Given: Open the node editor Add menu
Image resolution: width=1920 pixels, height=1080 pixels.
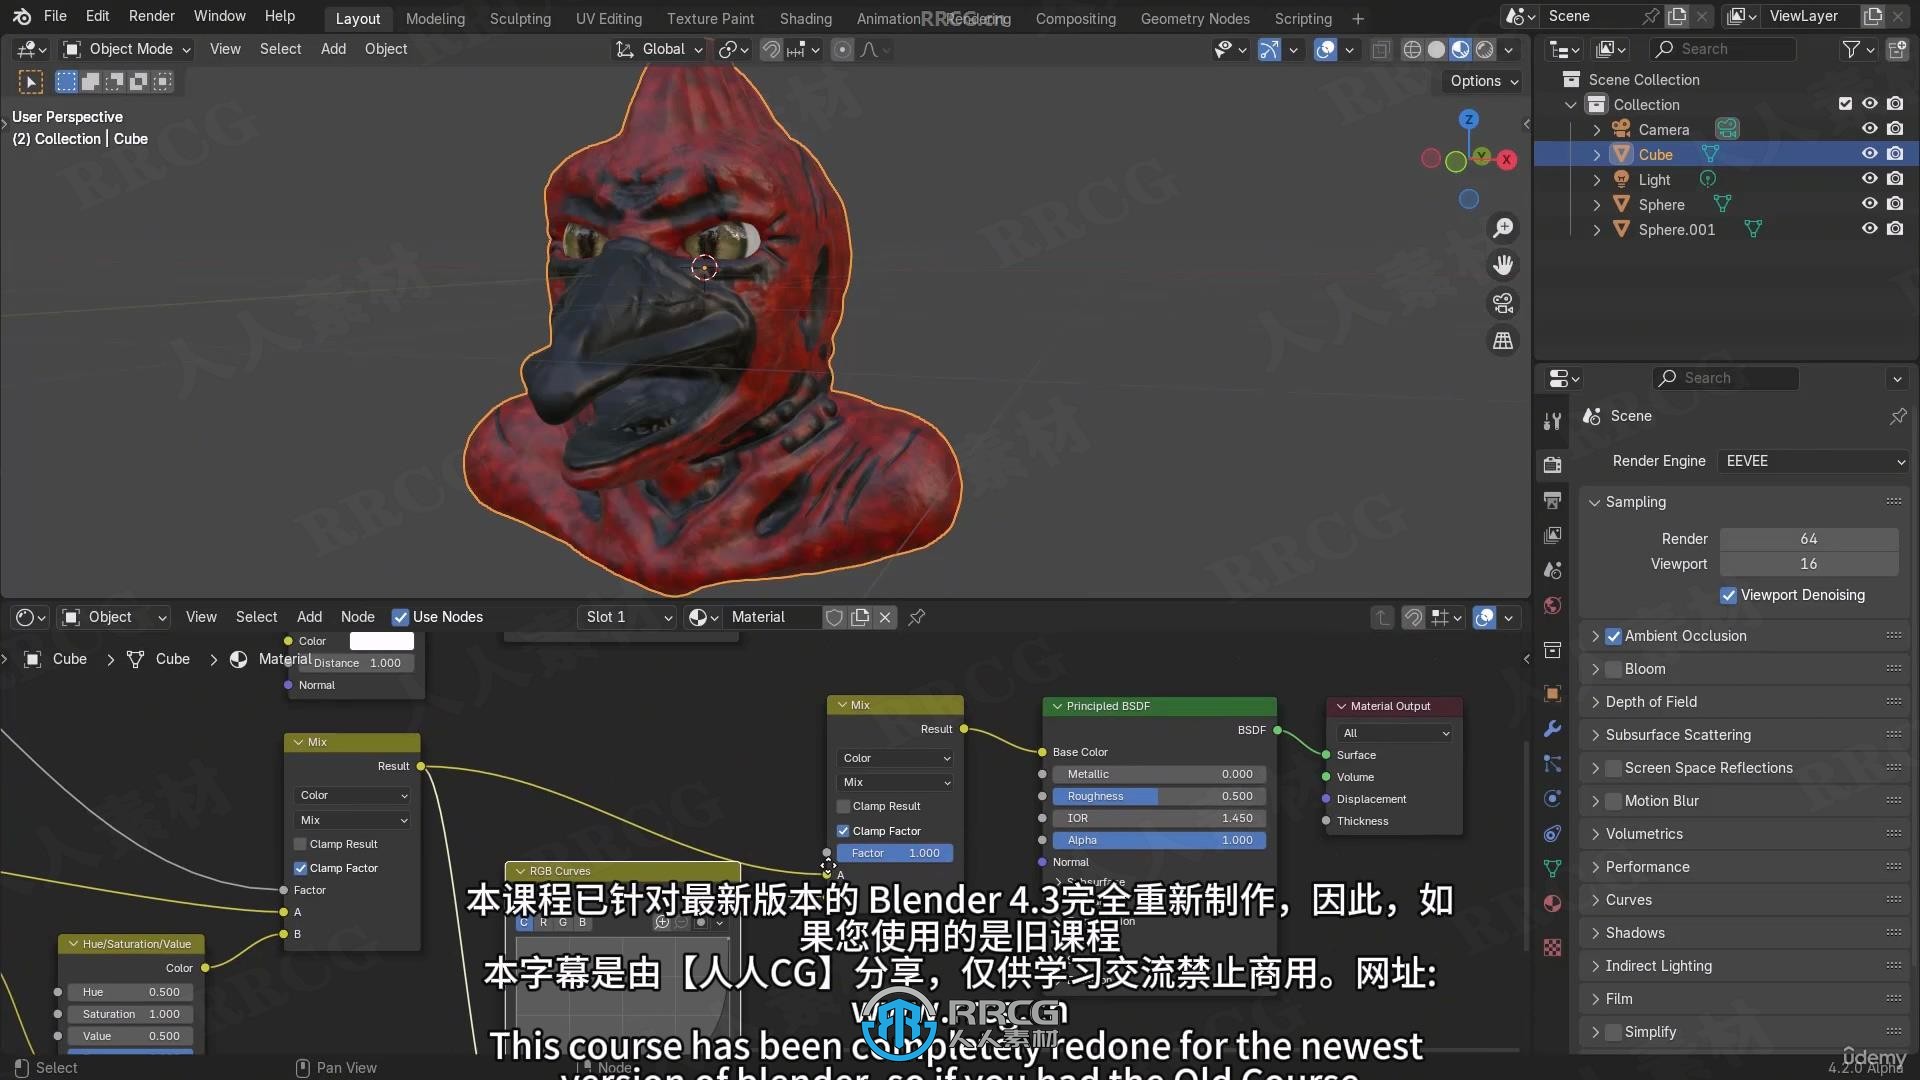Looking at the screenshot, I should click(310, 617).
